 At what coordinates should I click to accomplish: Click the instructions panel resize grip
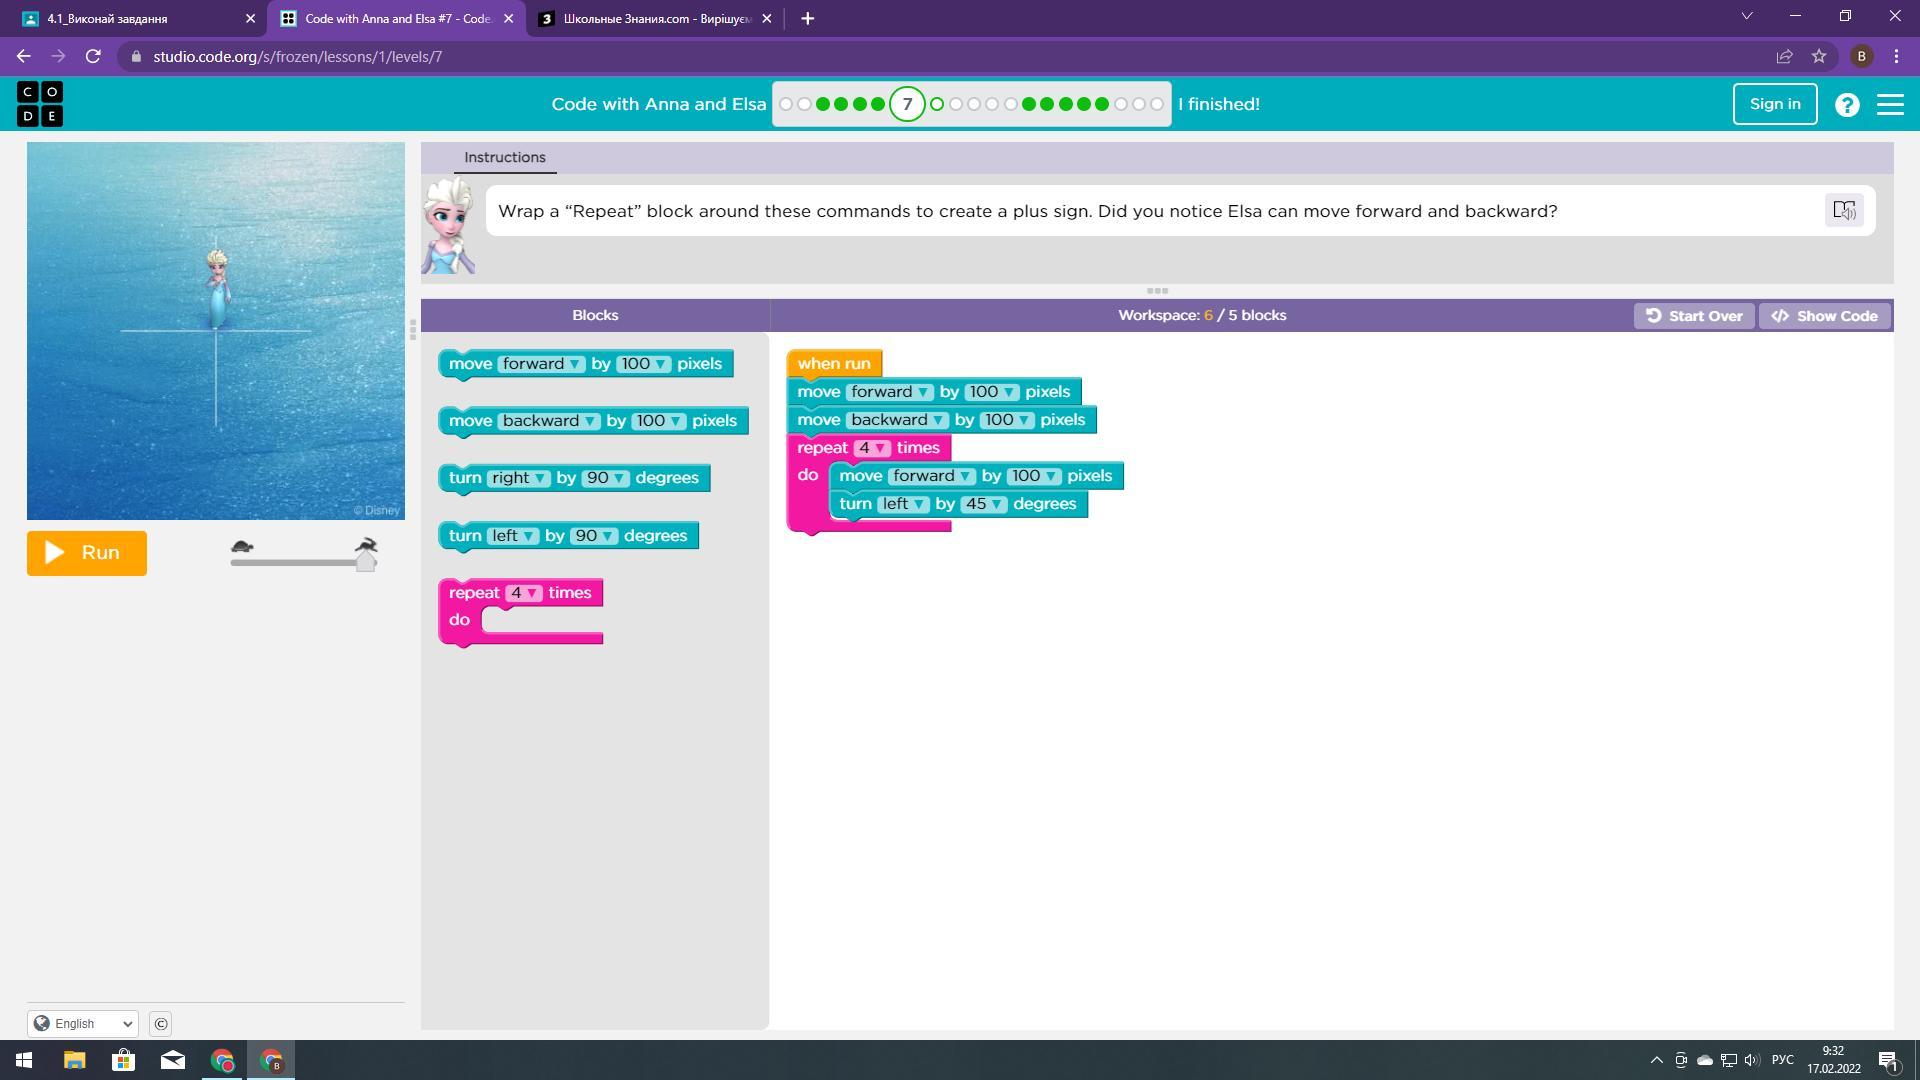point(1157,291)
